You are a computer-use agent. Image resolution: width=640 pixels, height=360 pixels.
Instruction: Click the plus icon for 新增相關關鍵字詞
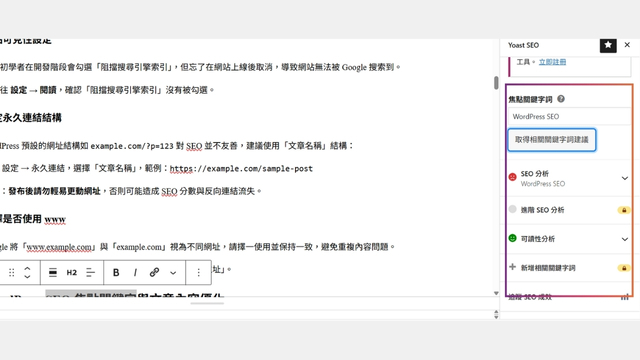pyautogui.click(x=513, y=267)
